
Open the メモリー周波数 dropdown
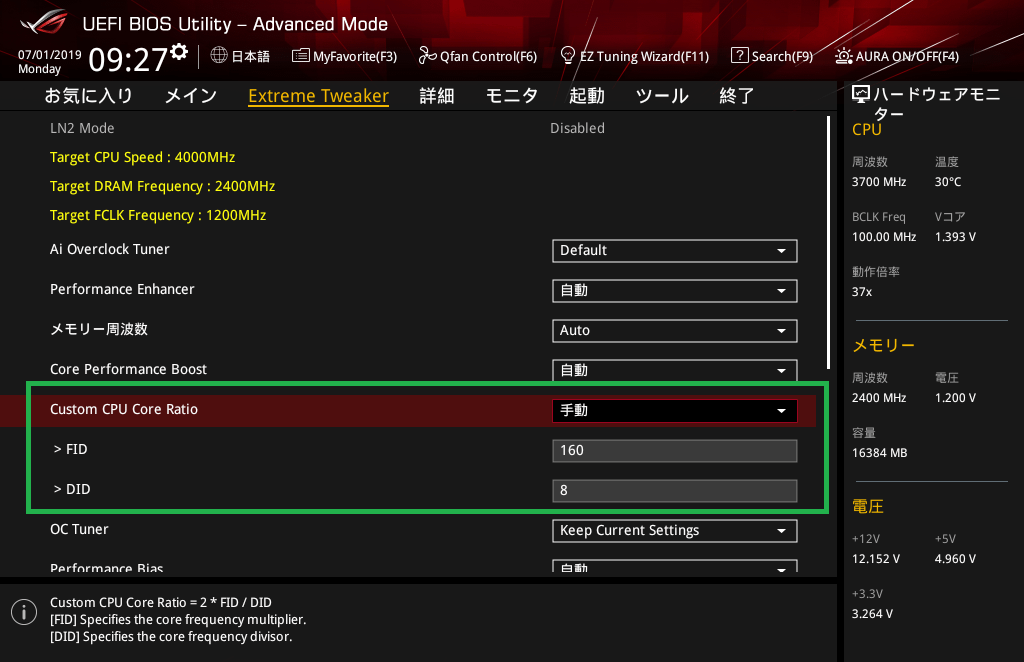pyautogui.click(x=675, y=330)
